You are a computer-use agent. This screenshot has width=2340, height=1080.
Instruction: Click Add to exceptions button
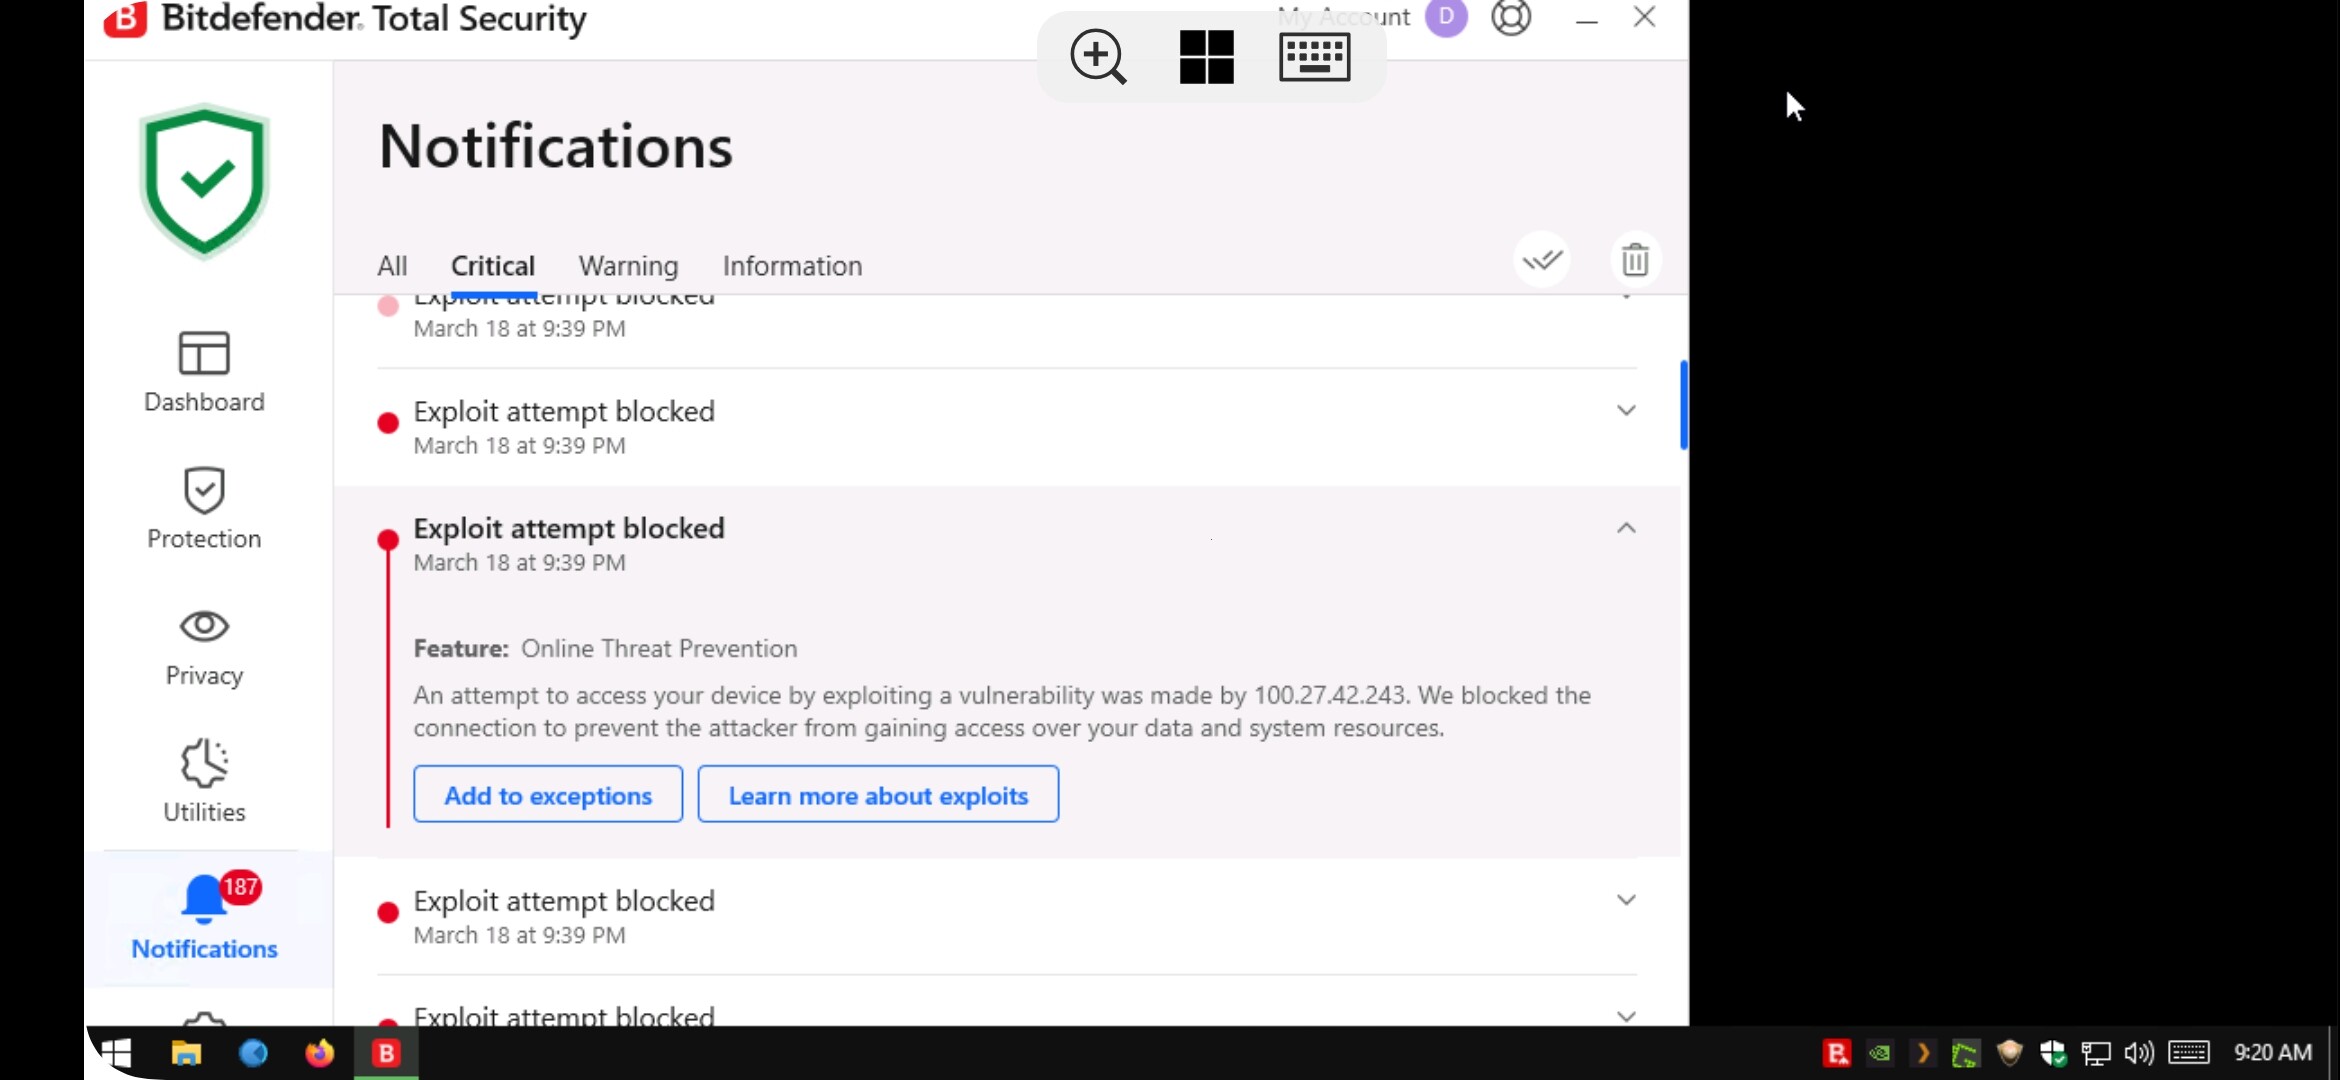(548, 795)
